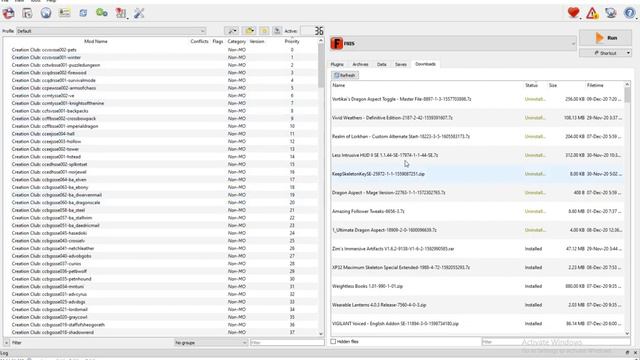Click the create backup icon beside Active
This screenshot has width=640, height=360.
[277, 31]
